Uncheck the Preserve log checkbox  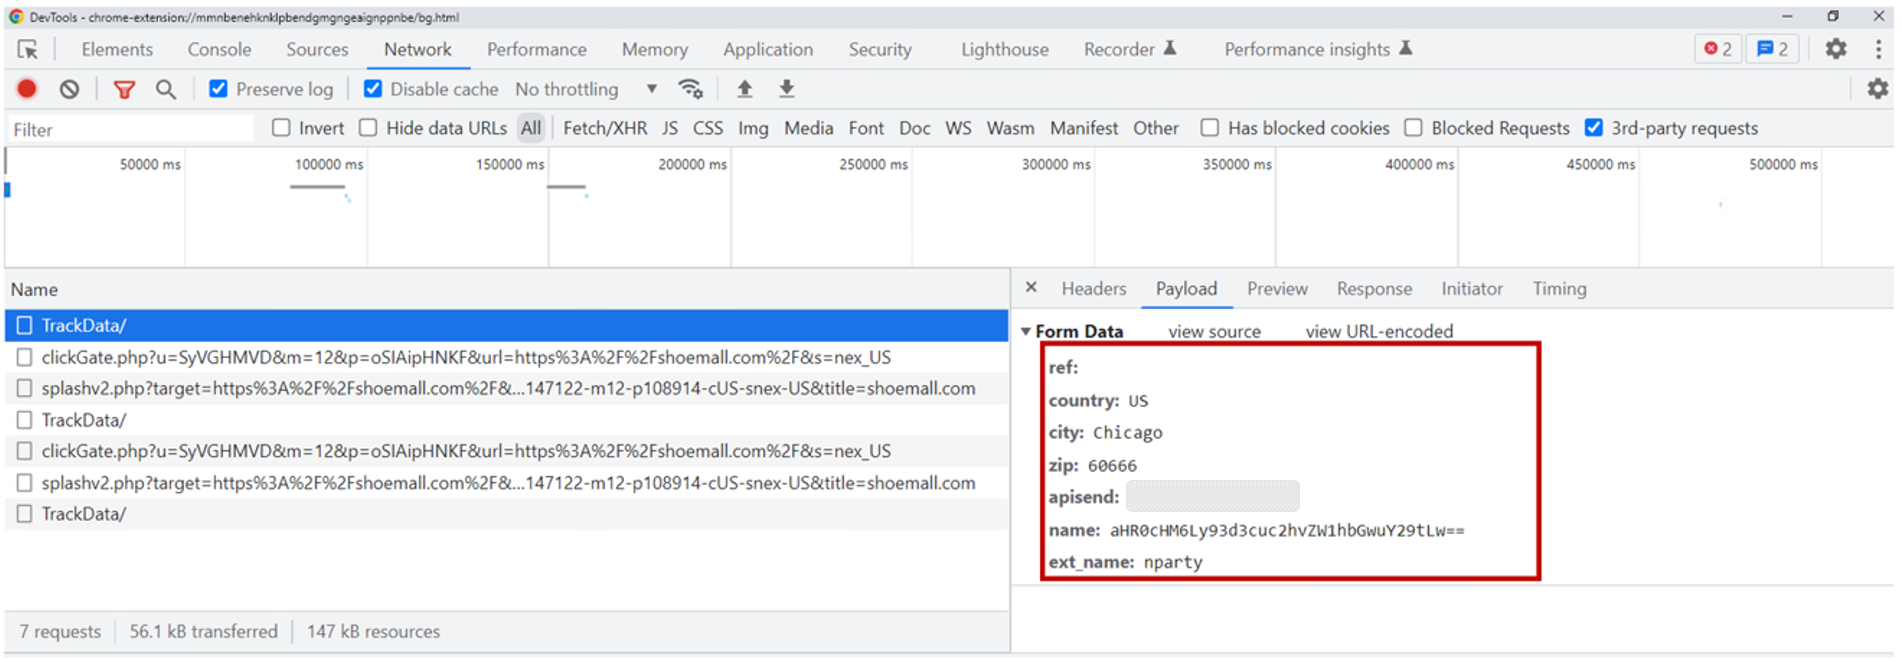point(218,89)
